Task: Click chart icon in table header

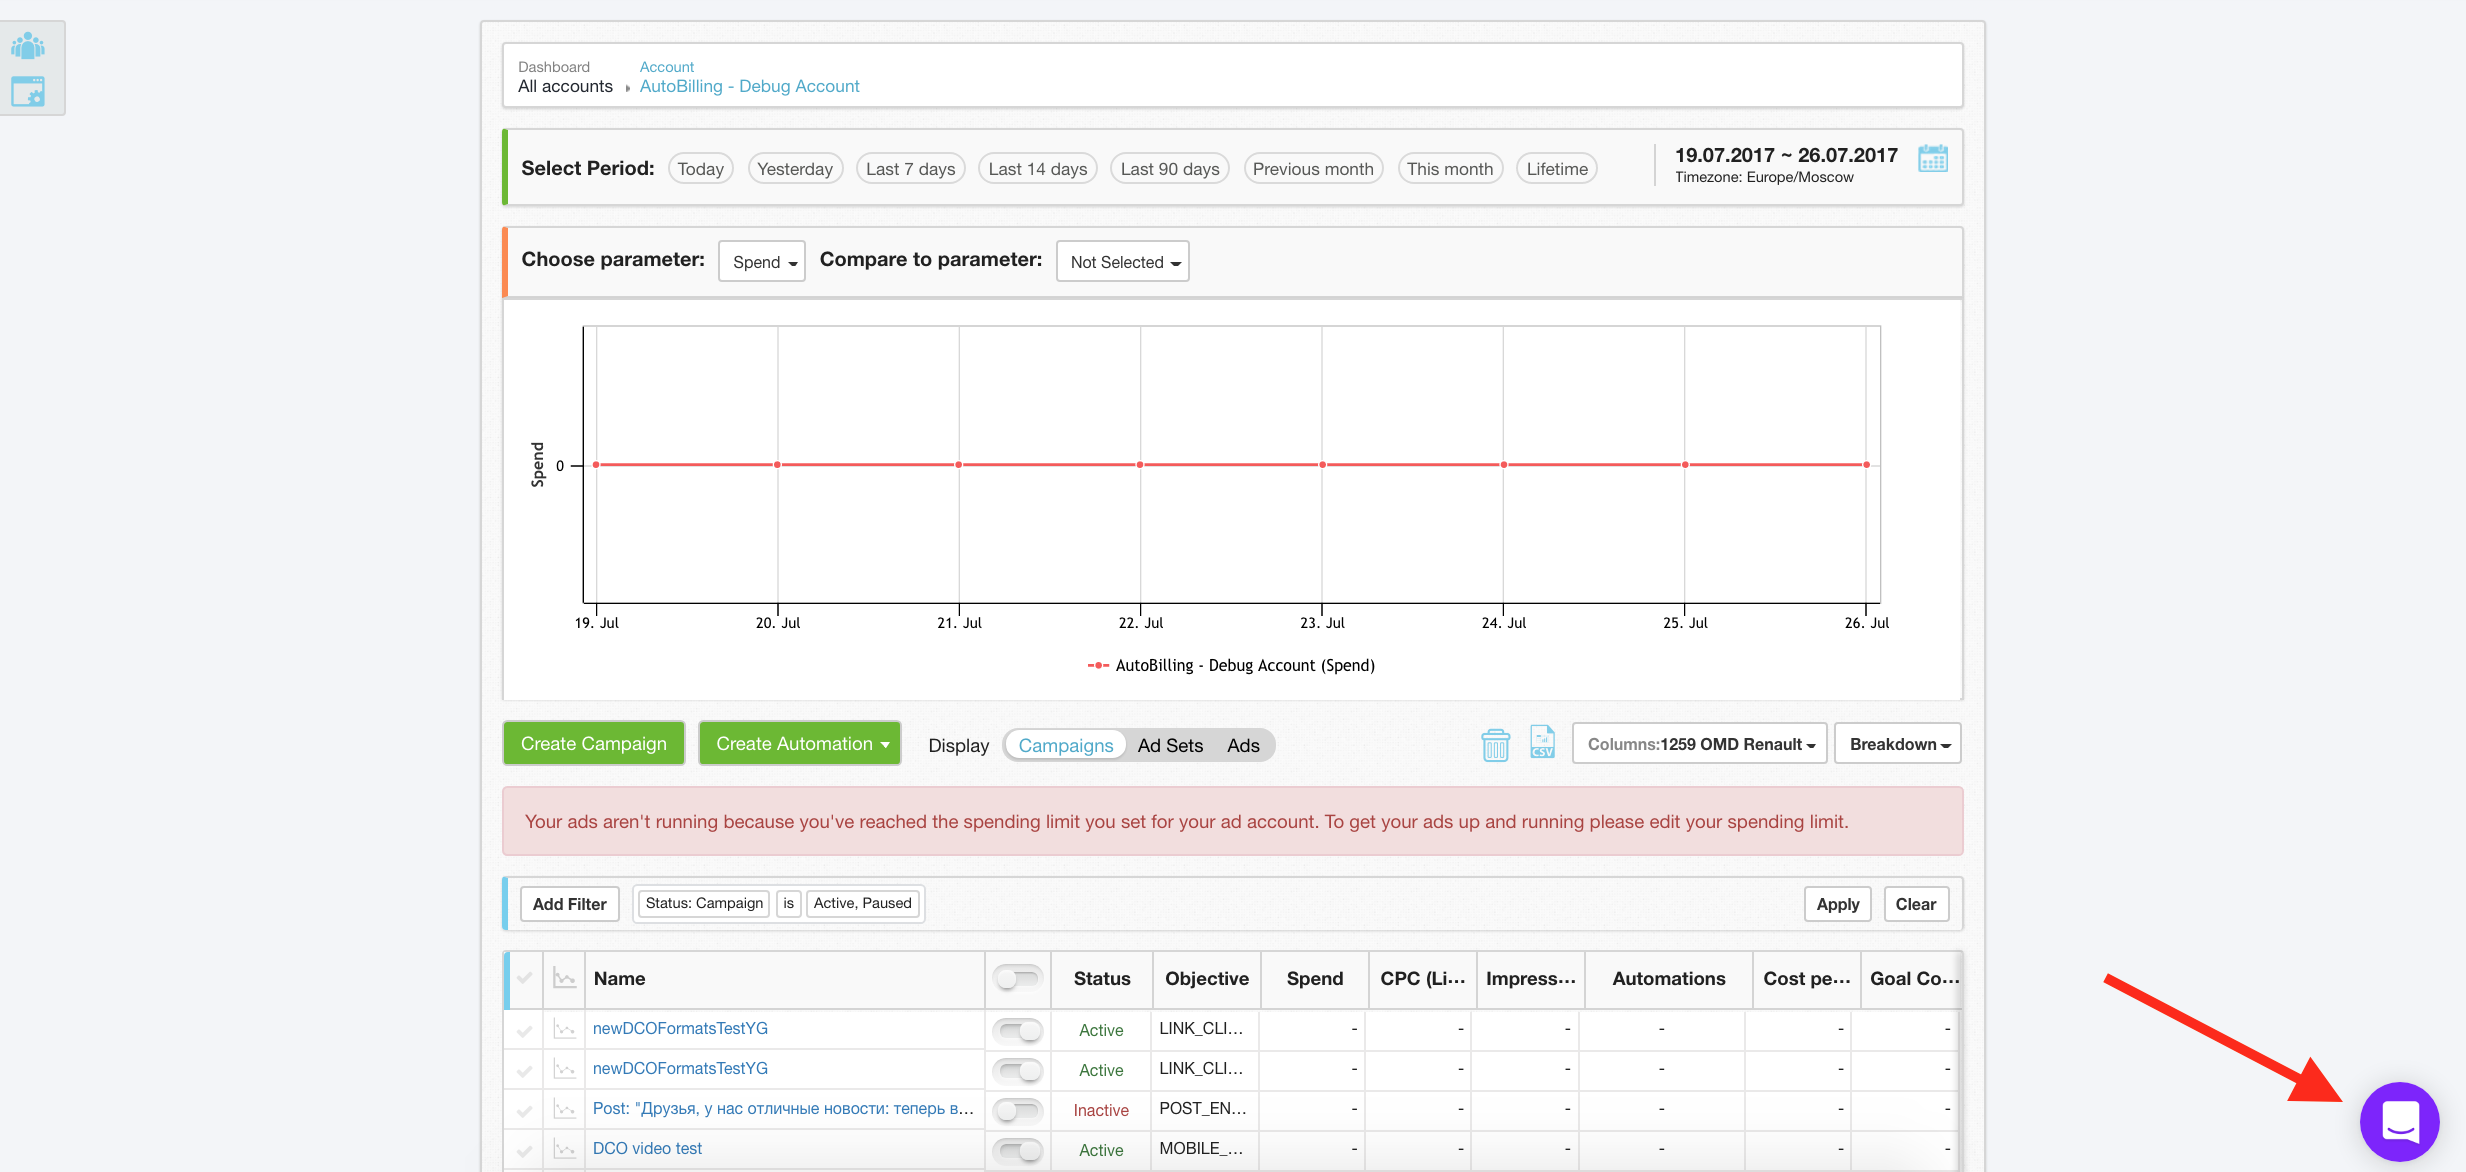Action: [x=565, y=979]
